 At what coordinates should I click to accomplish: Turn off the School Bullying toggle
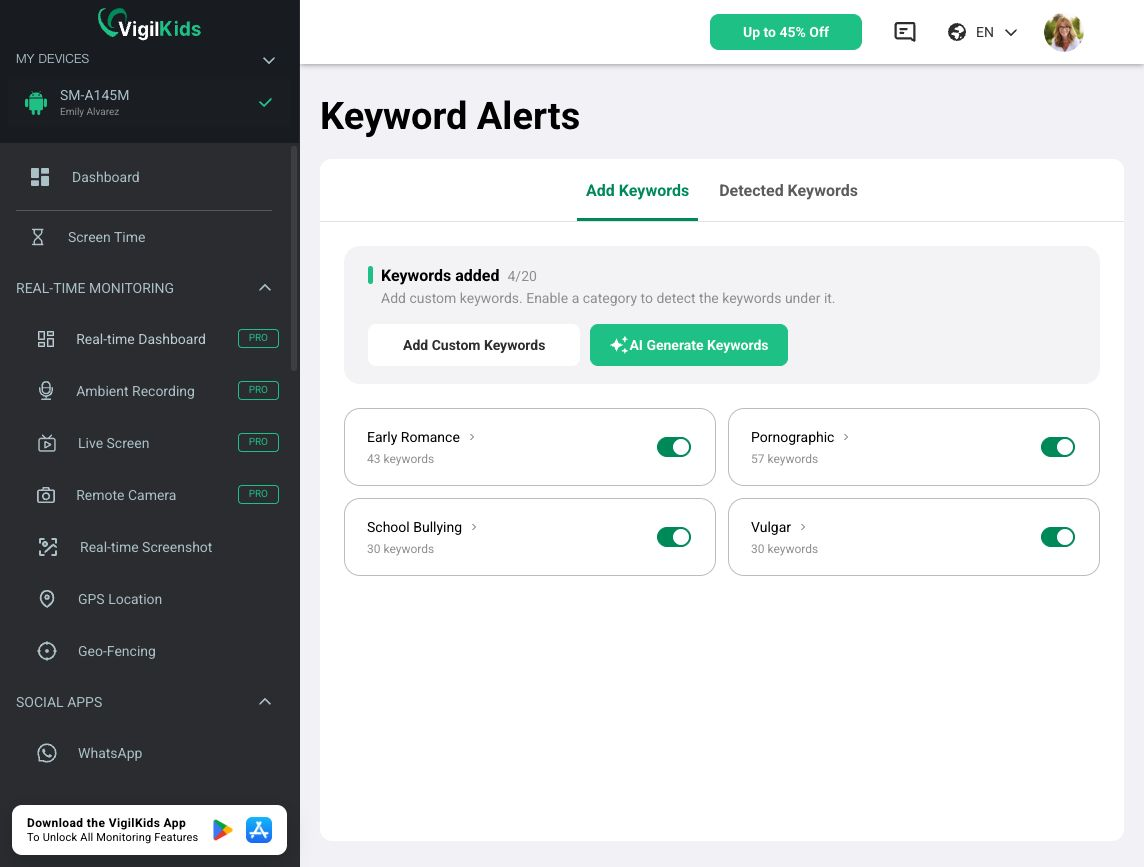coord(673,537)
